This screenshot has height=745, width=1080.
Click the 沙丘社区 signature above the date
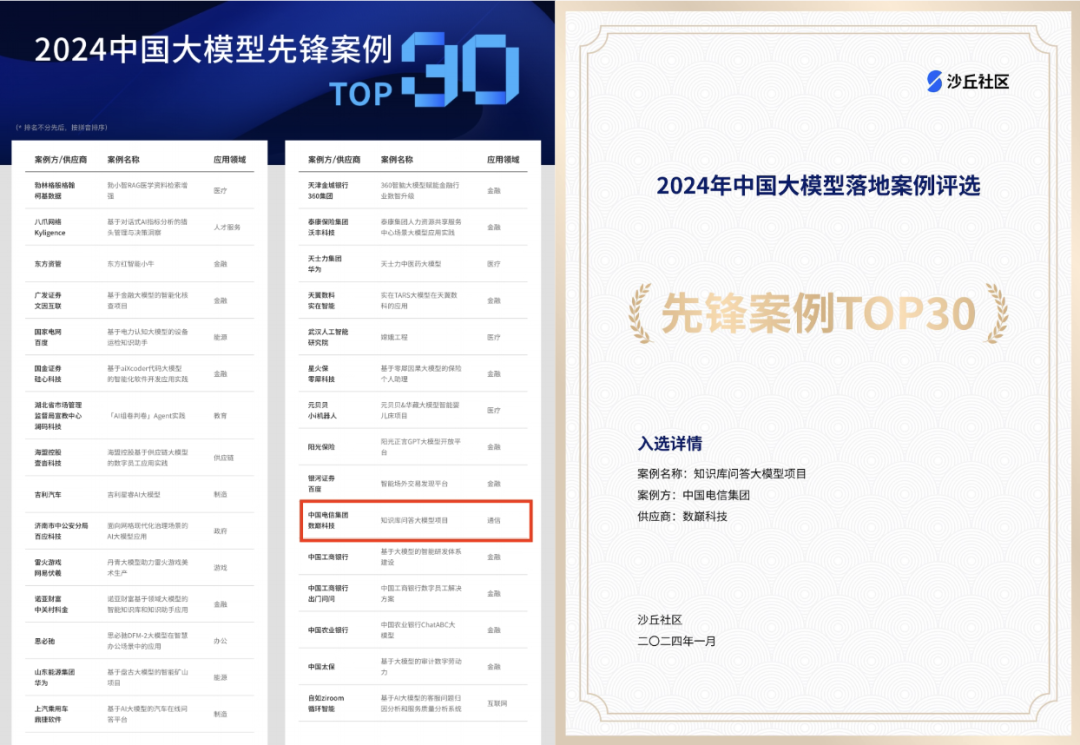coord(659,620)
